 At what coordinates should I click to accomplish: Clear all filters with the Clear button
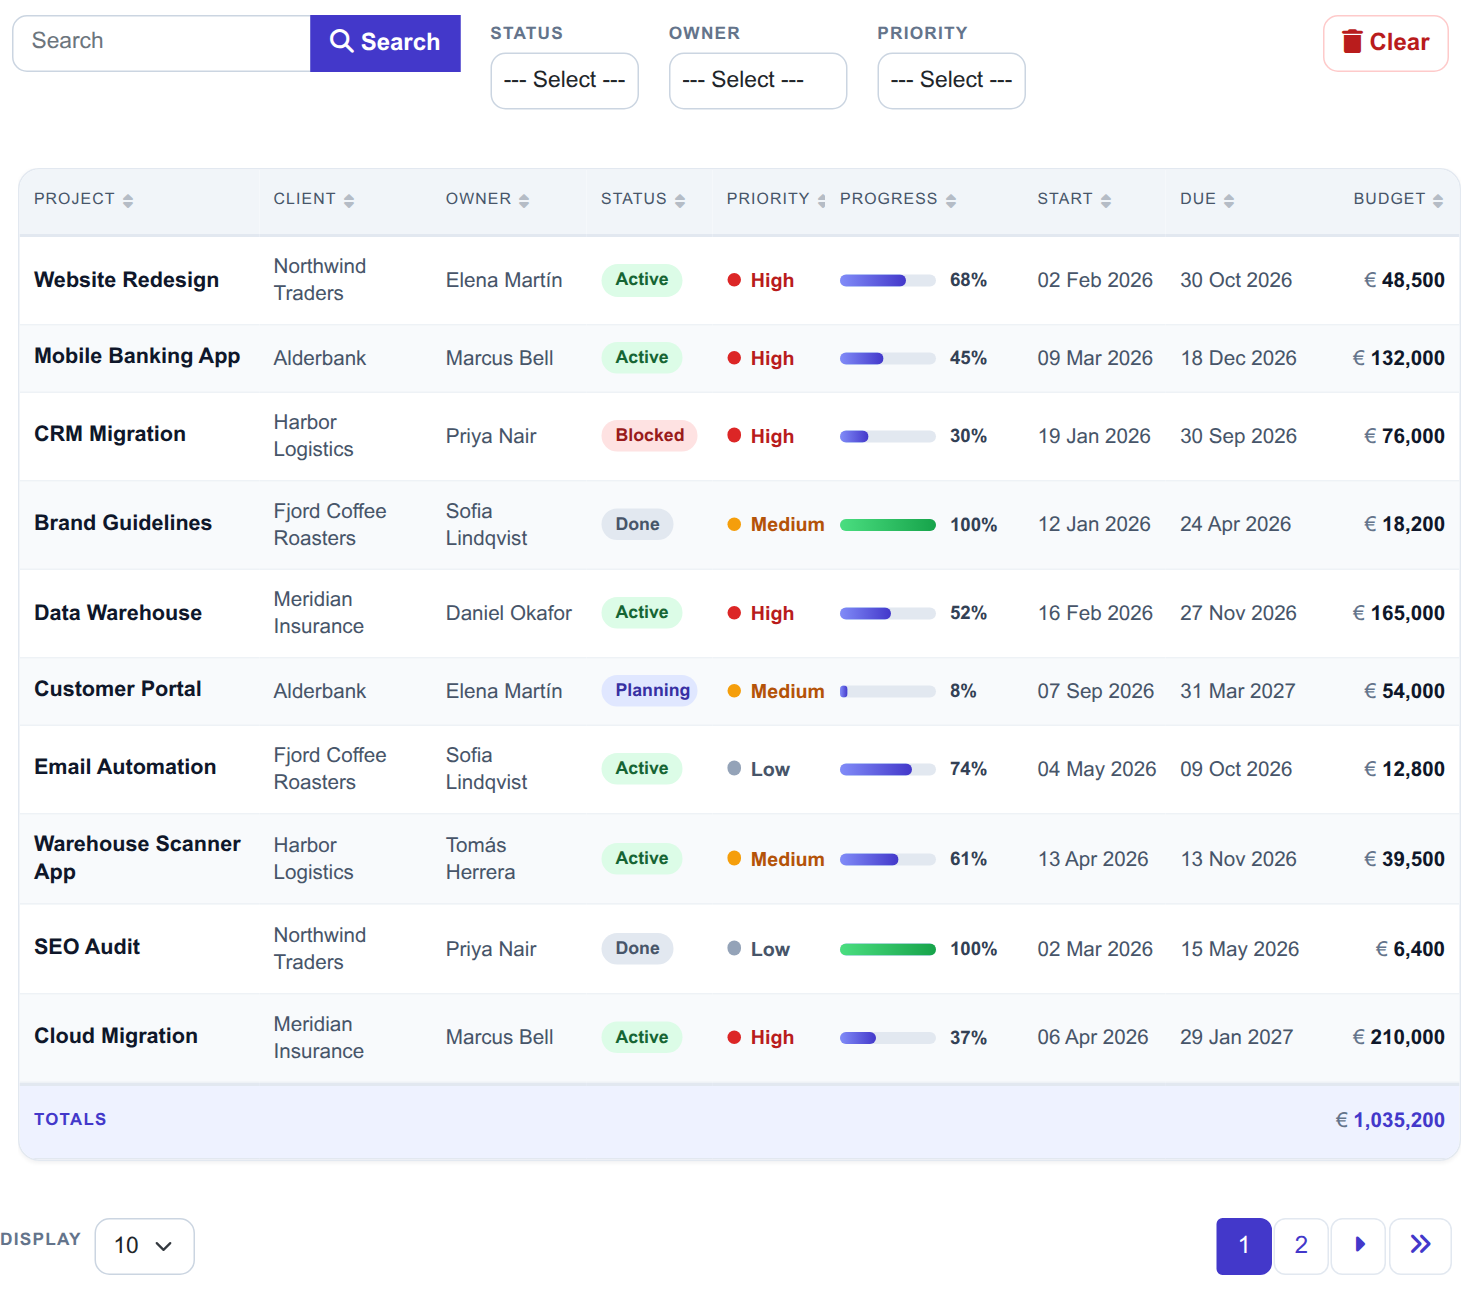tap(1386, 43)
